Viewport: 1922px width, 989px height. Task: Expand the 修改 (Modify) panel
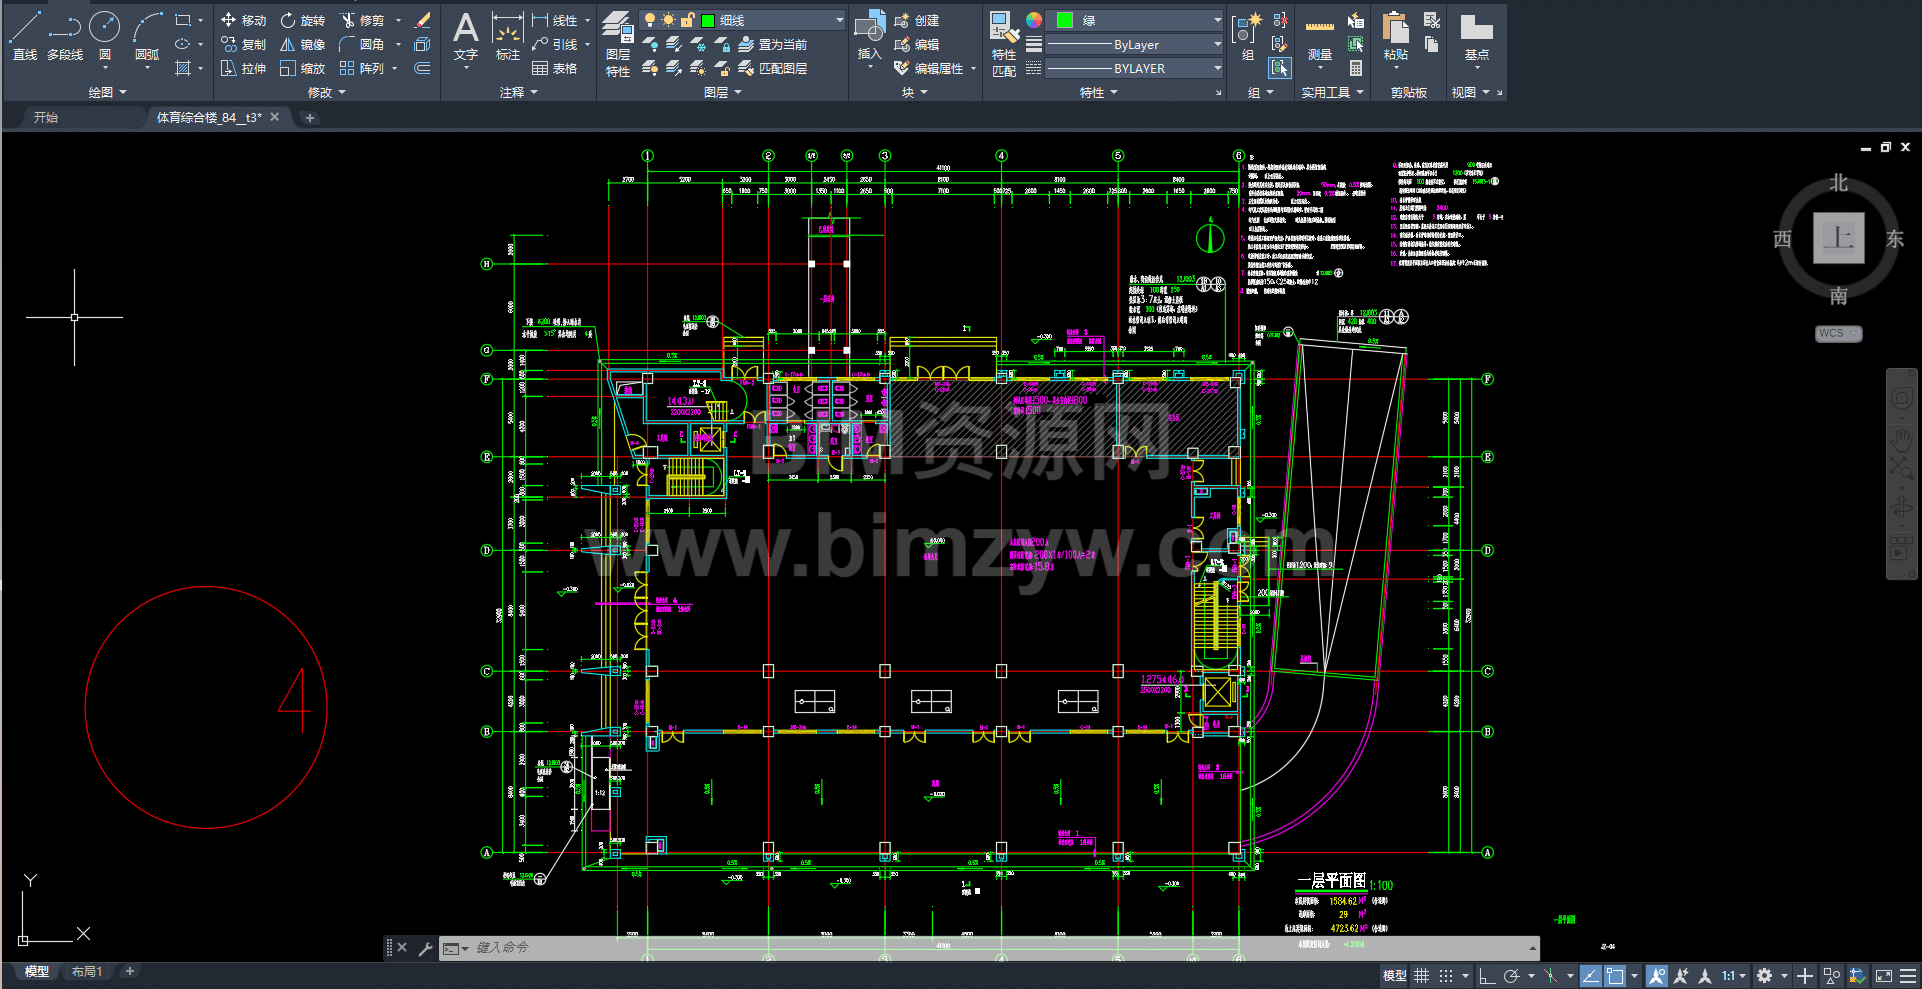pos(326,92)
